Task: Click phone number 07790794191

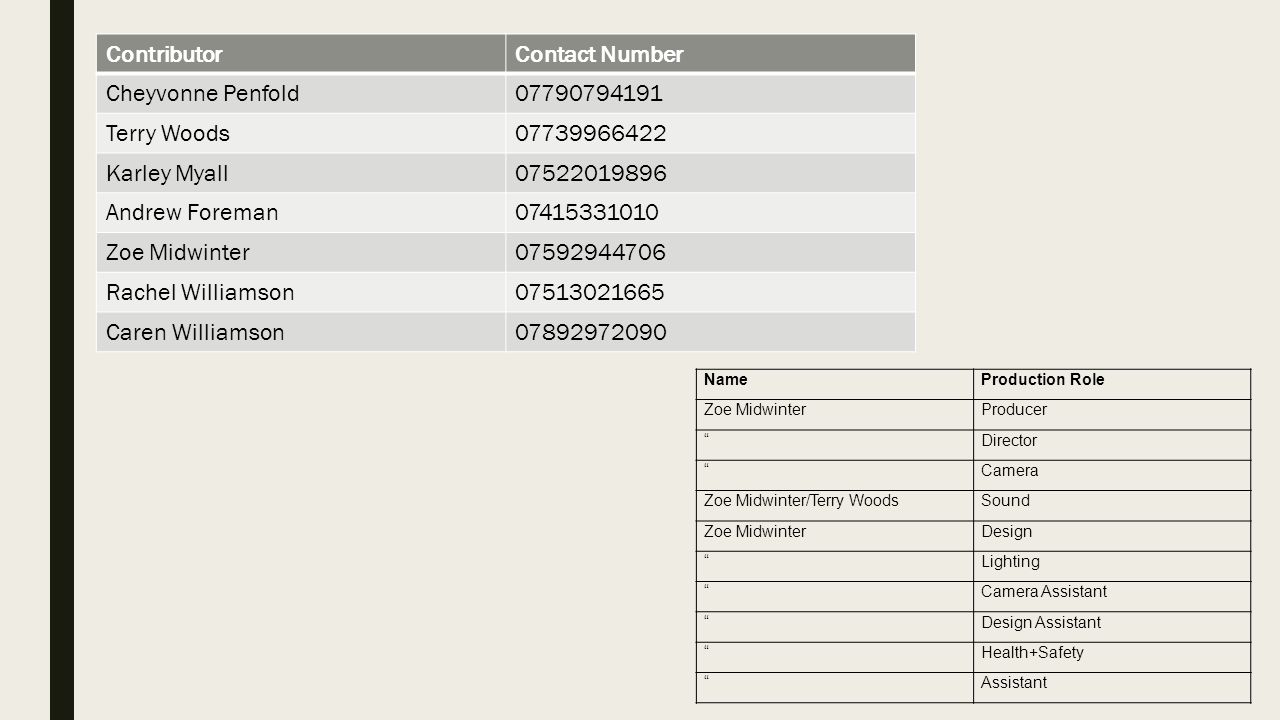Action: (x=710, y=93)
